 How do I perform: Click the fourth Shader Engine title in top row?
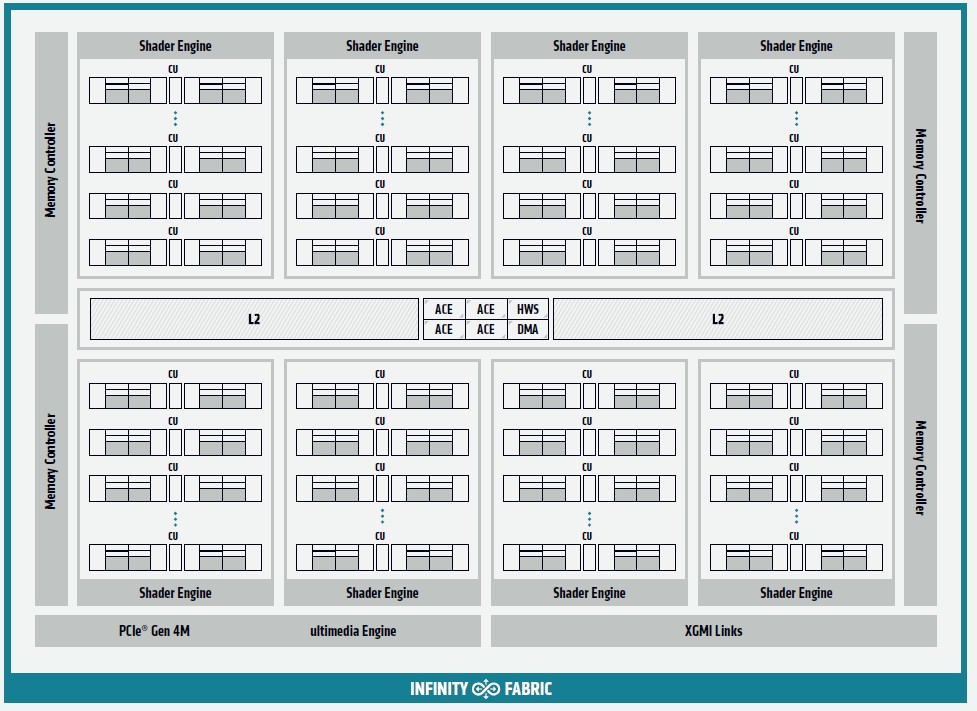click(796, 45)
